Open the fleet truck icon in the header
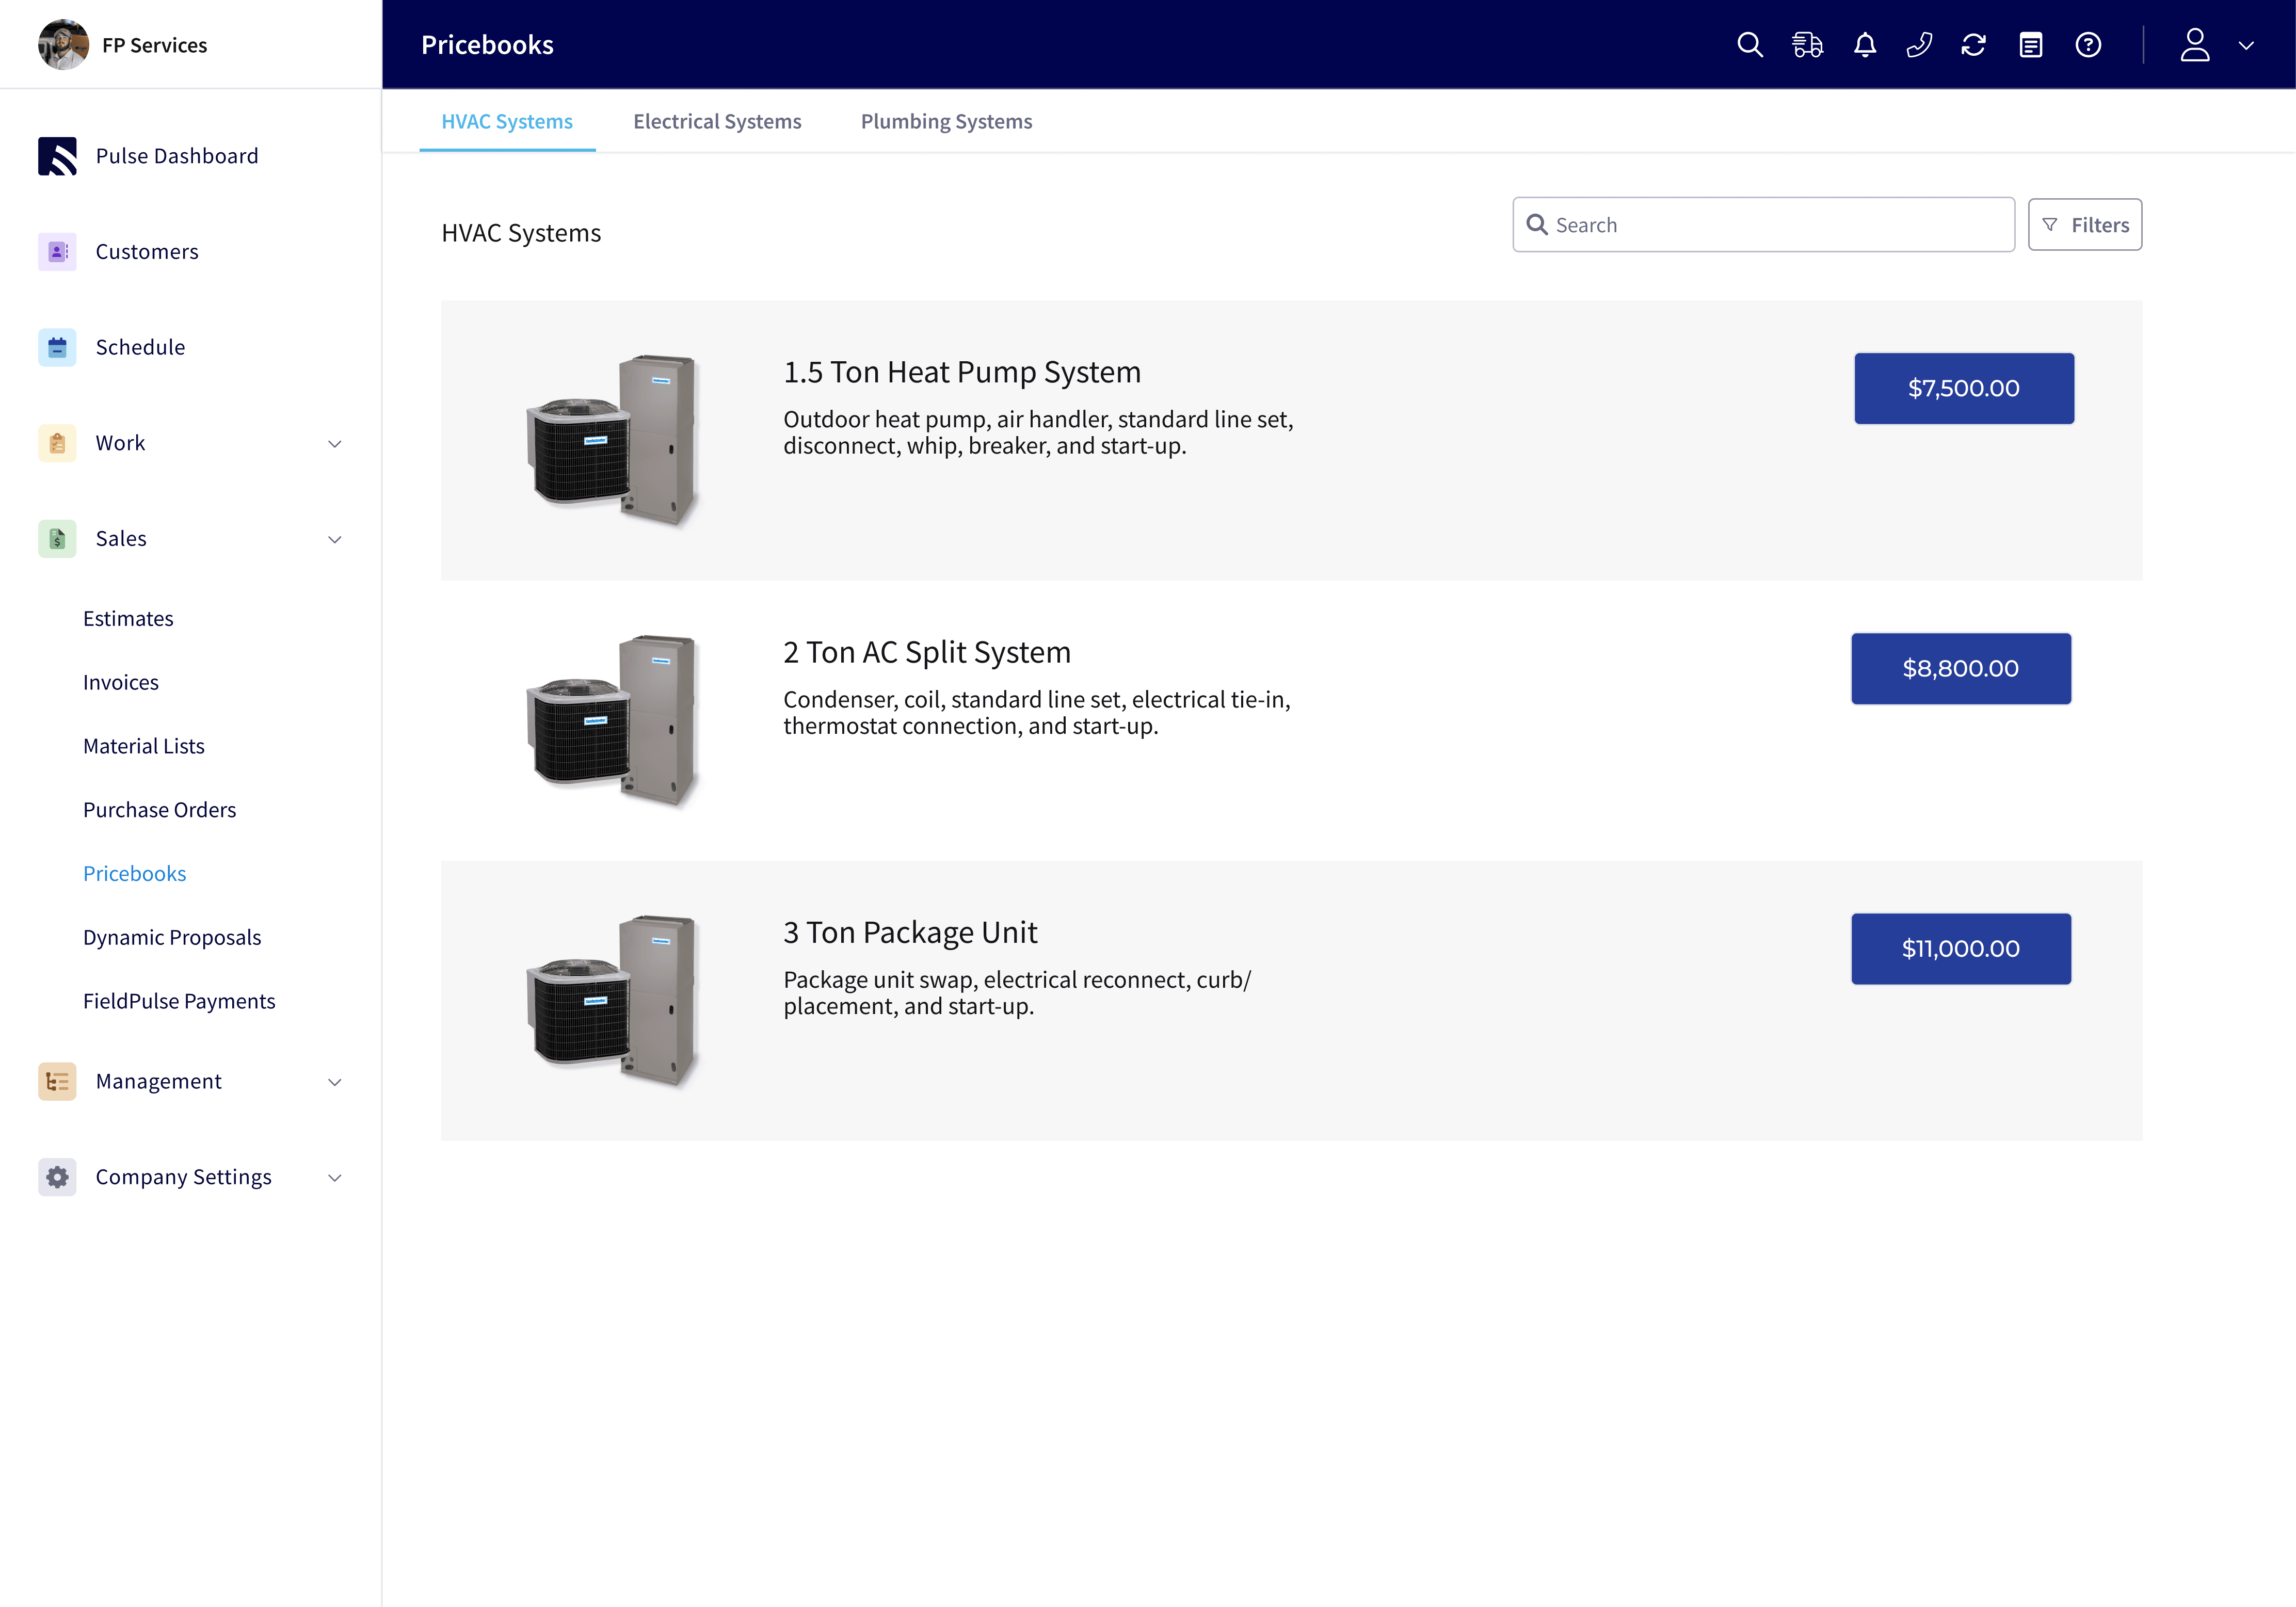 pyautogui.click(x=1807, y=45)
